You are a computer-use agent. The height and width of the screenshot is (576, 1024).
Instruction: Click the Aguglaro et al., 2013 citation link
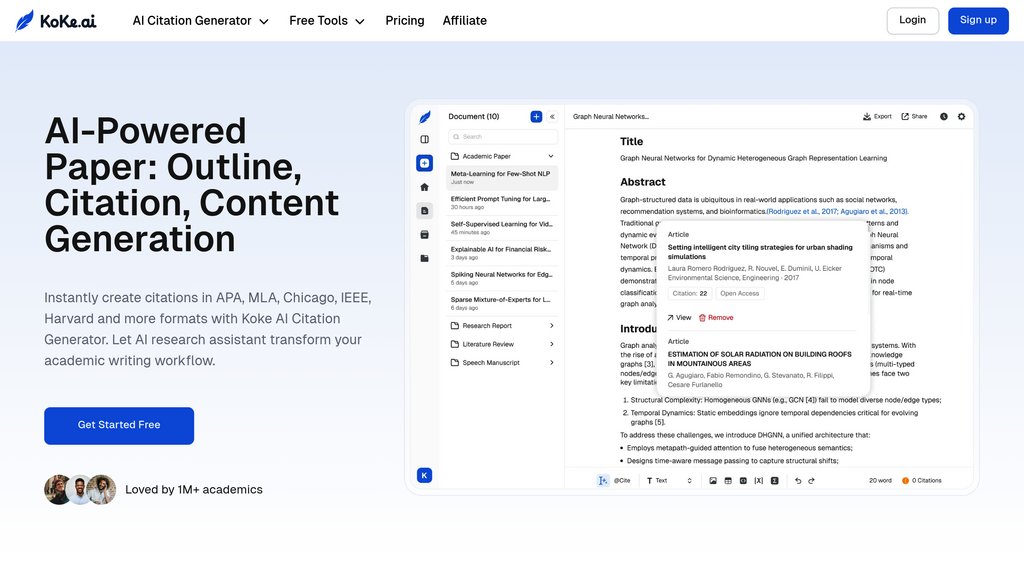coord(874,212)
